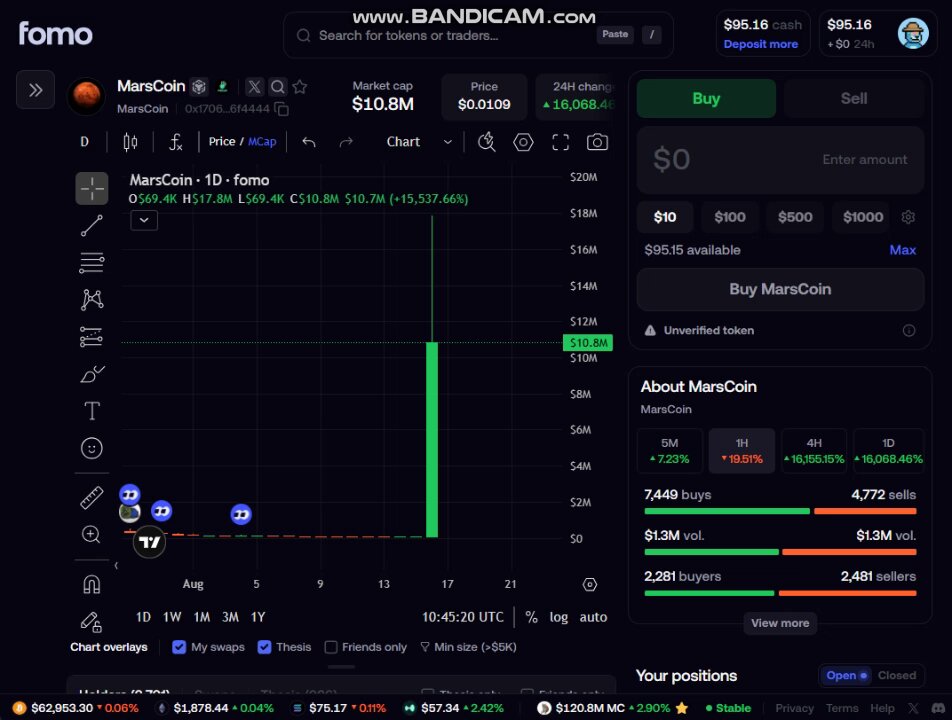Viewport: 952px width, 720px height.
Task: Select the chart patterns tool
Action: pyautogui.click(x=92, y=299)
